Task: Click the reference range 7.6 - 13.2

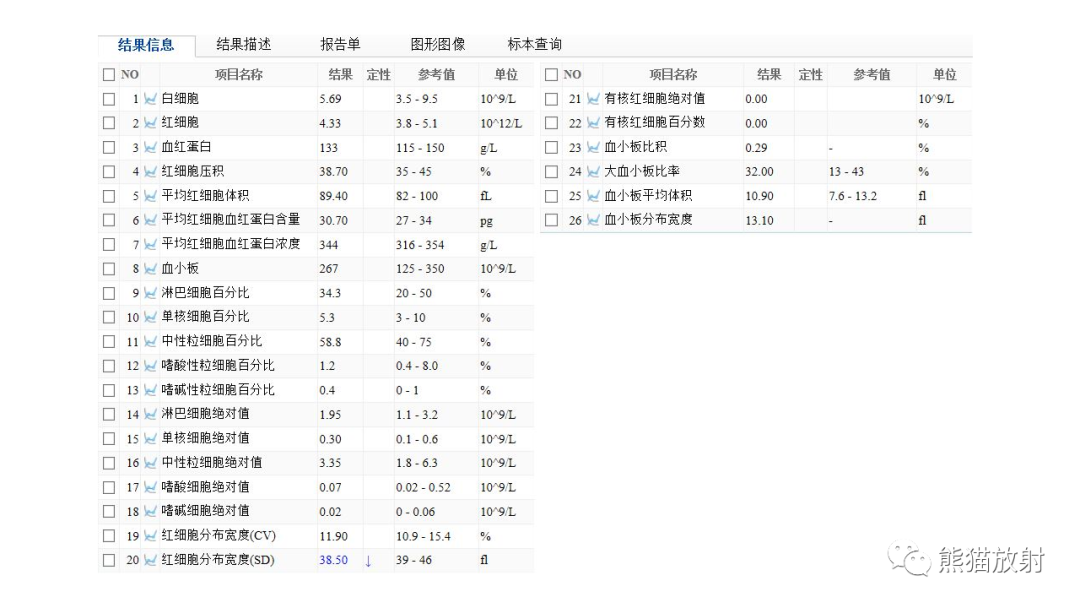Action: coord(853,196)
